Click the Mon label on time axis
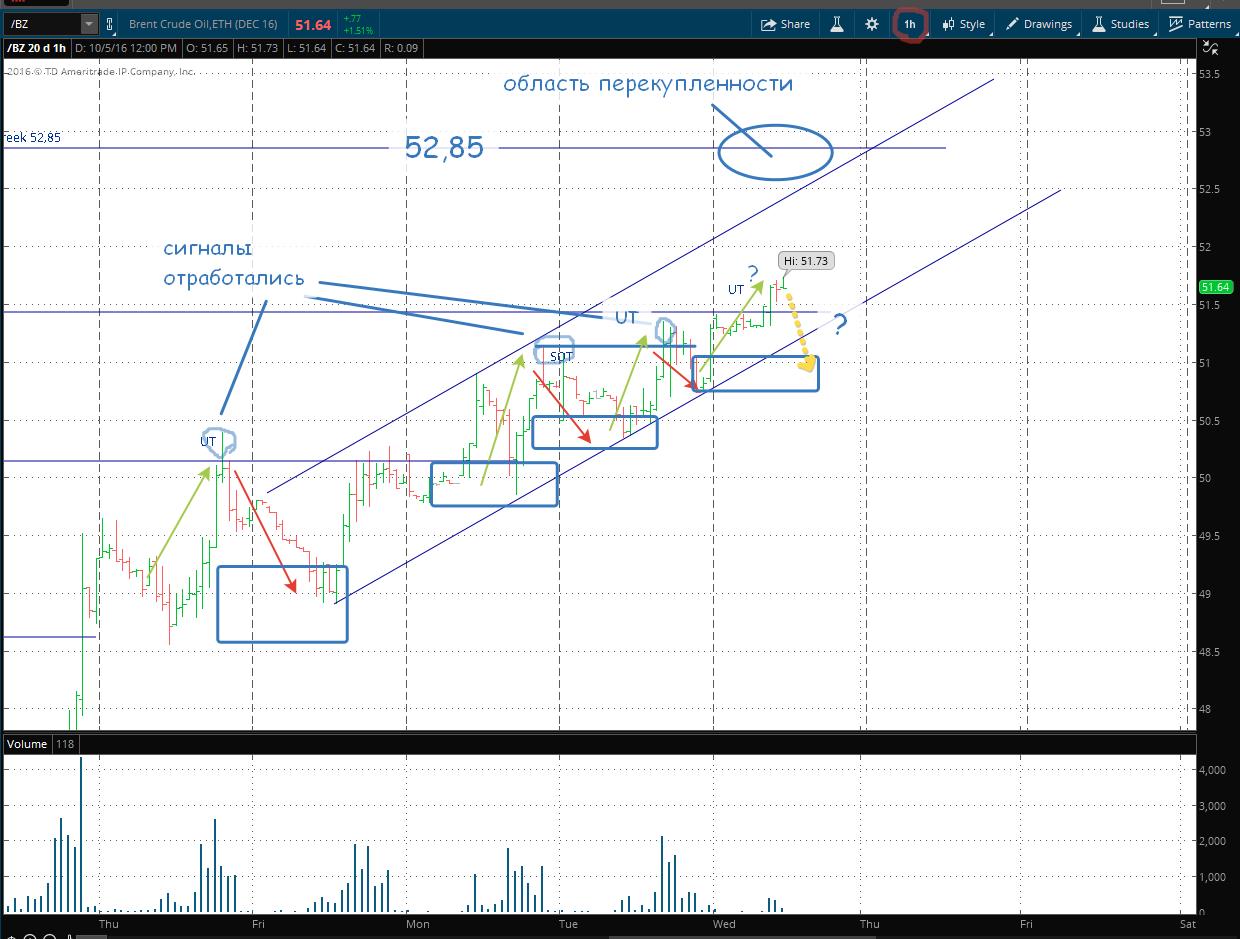Screen dimensions: 1240x939 pyautogui.click(x=418, y=924)
